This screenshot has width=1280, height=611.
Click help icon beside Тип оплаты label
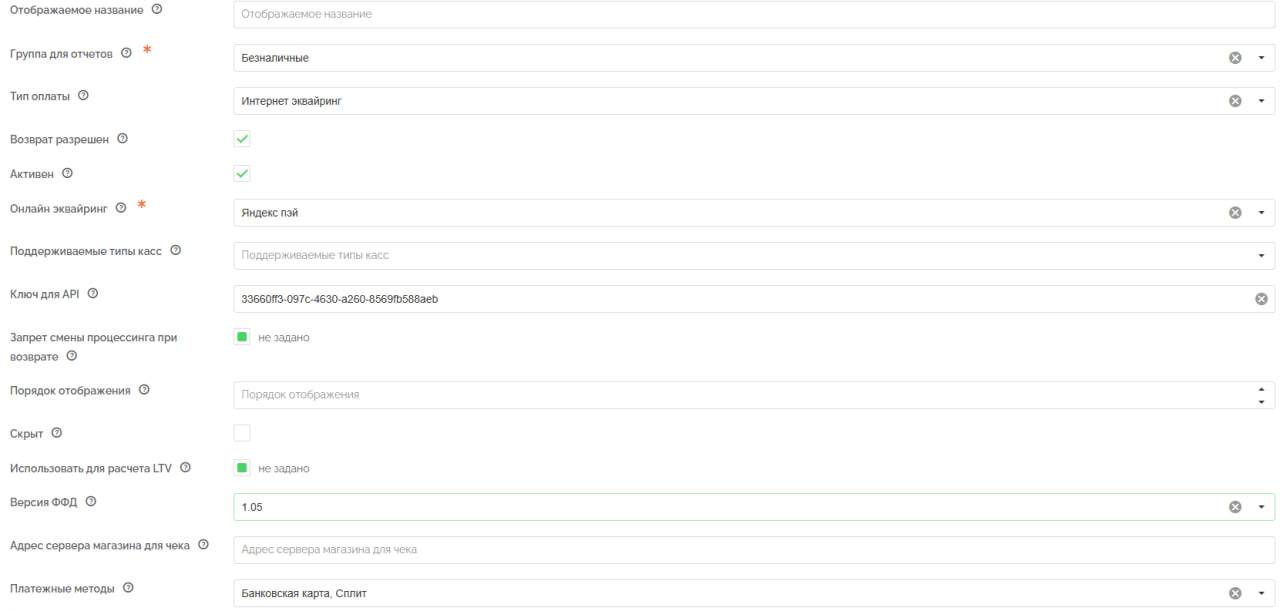click(83, 96)
